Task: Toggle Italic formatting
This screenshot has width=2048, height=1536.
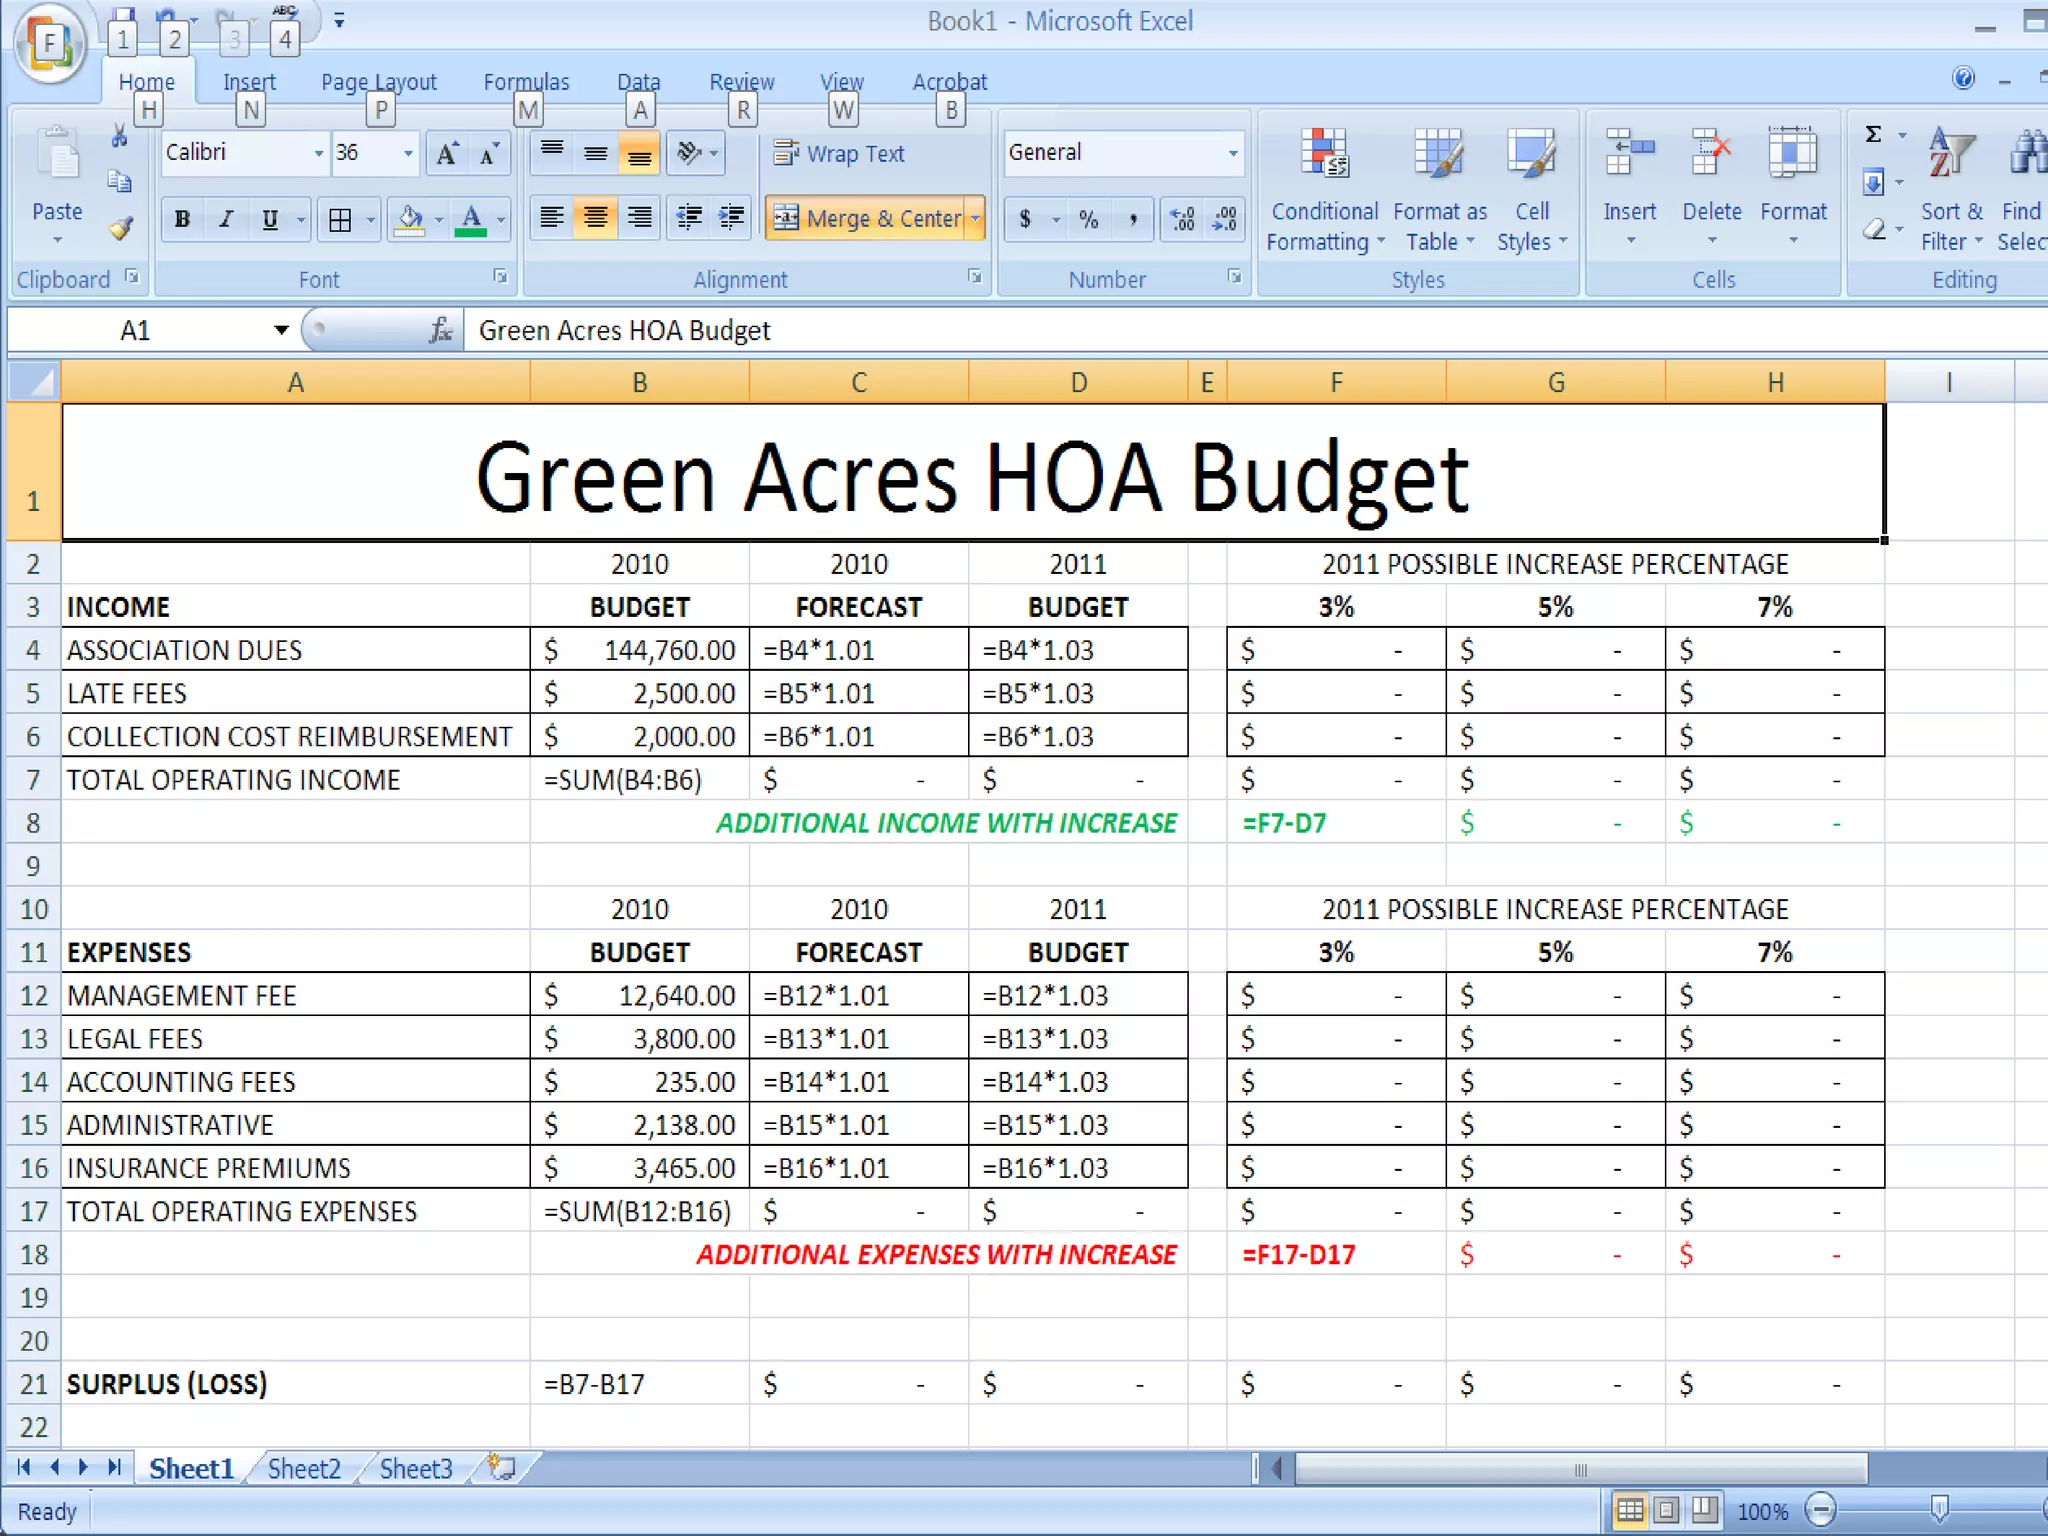Action: (226, 219)
